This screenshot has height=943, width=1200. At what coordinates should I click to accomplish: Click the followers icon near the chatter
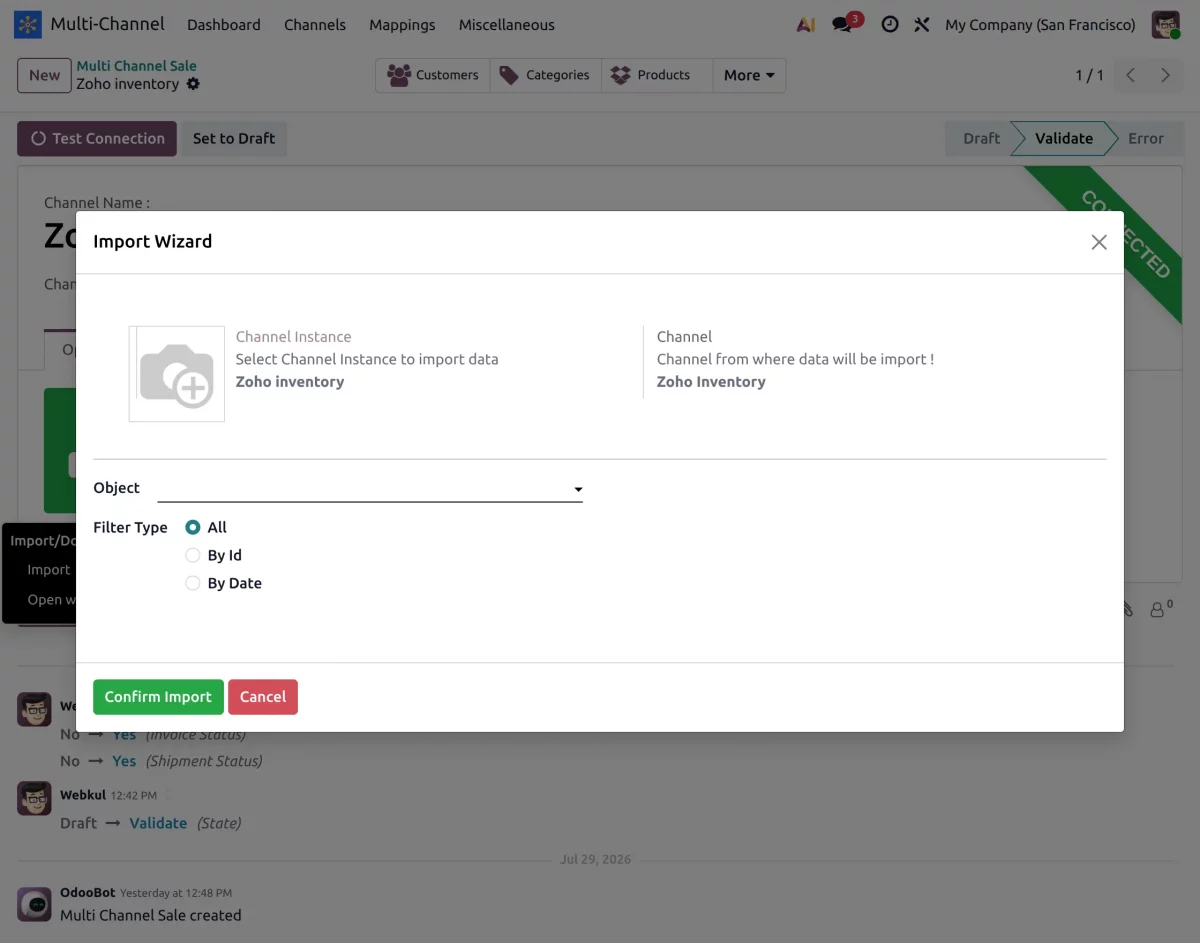click(1160, 608)
